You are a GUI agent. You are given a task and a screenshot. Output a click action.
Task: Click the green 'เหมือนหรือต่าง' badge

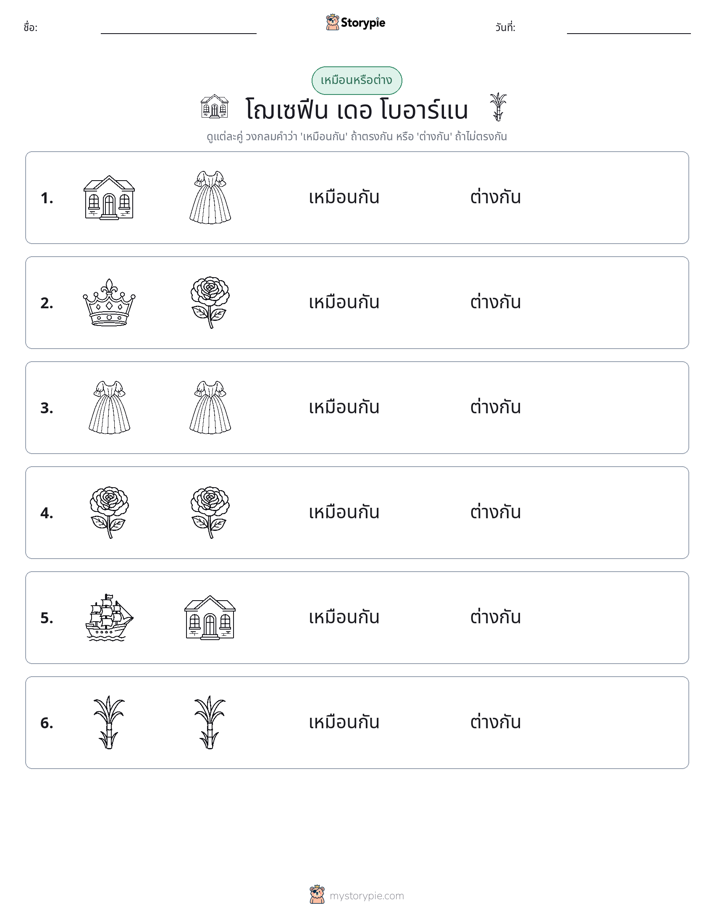(356, 80)
